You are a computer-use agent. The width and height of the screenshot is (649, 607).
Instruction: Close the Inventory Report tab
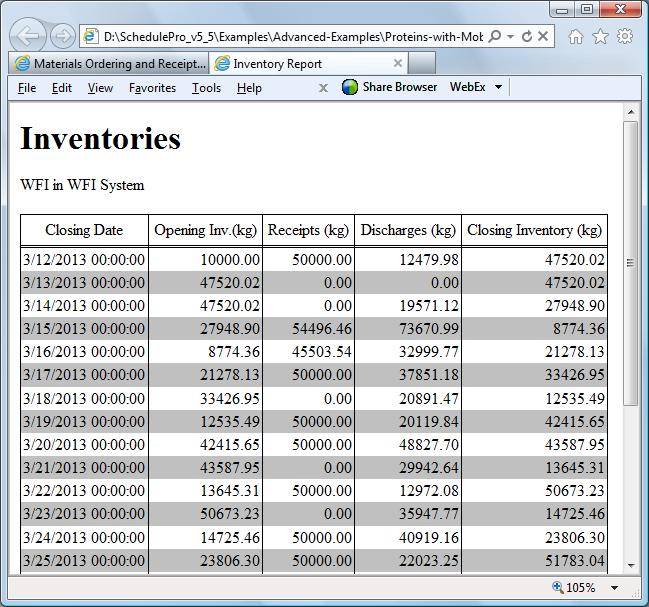tap(397, 63)
